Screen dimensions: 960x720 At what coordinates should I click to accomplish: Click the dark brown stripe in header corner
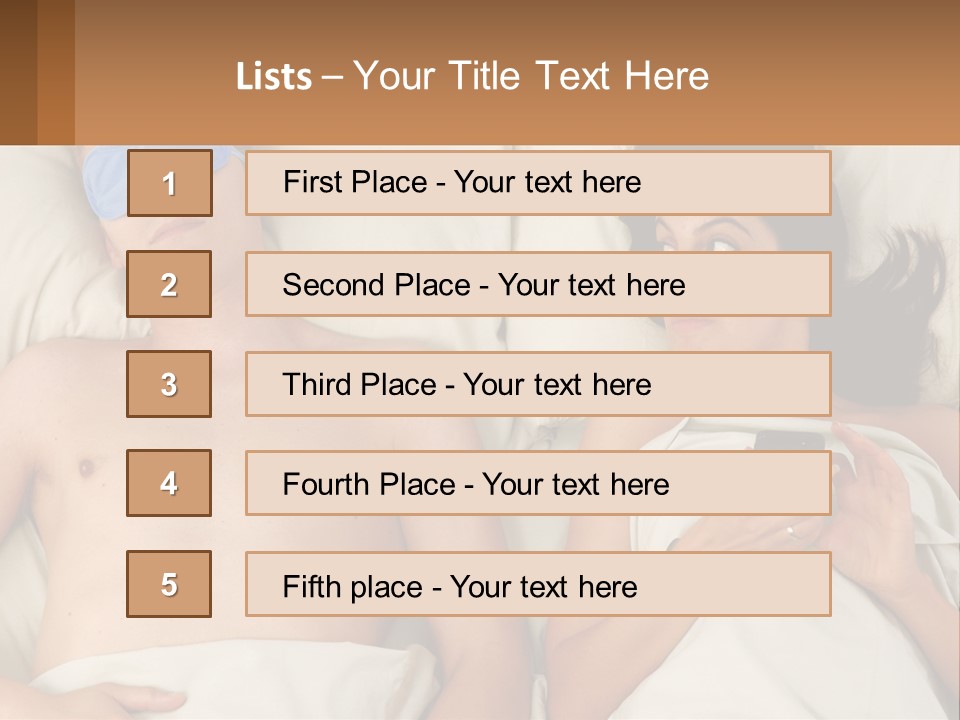click(x=18, y=72)
